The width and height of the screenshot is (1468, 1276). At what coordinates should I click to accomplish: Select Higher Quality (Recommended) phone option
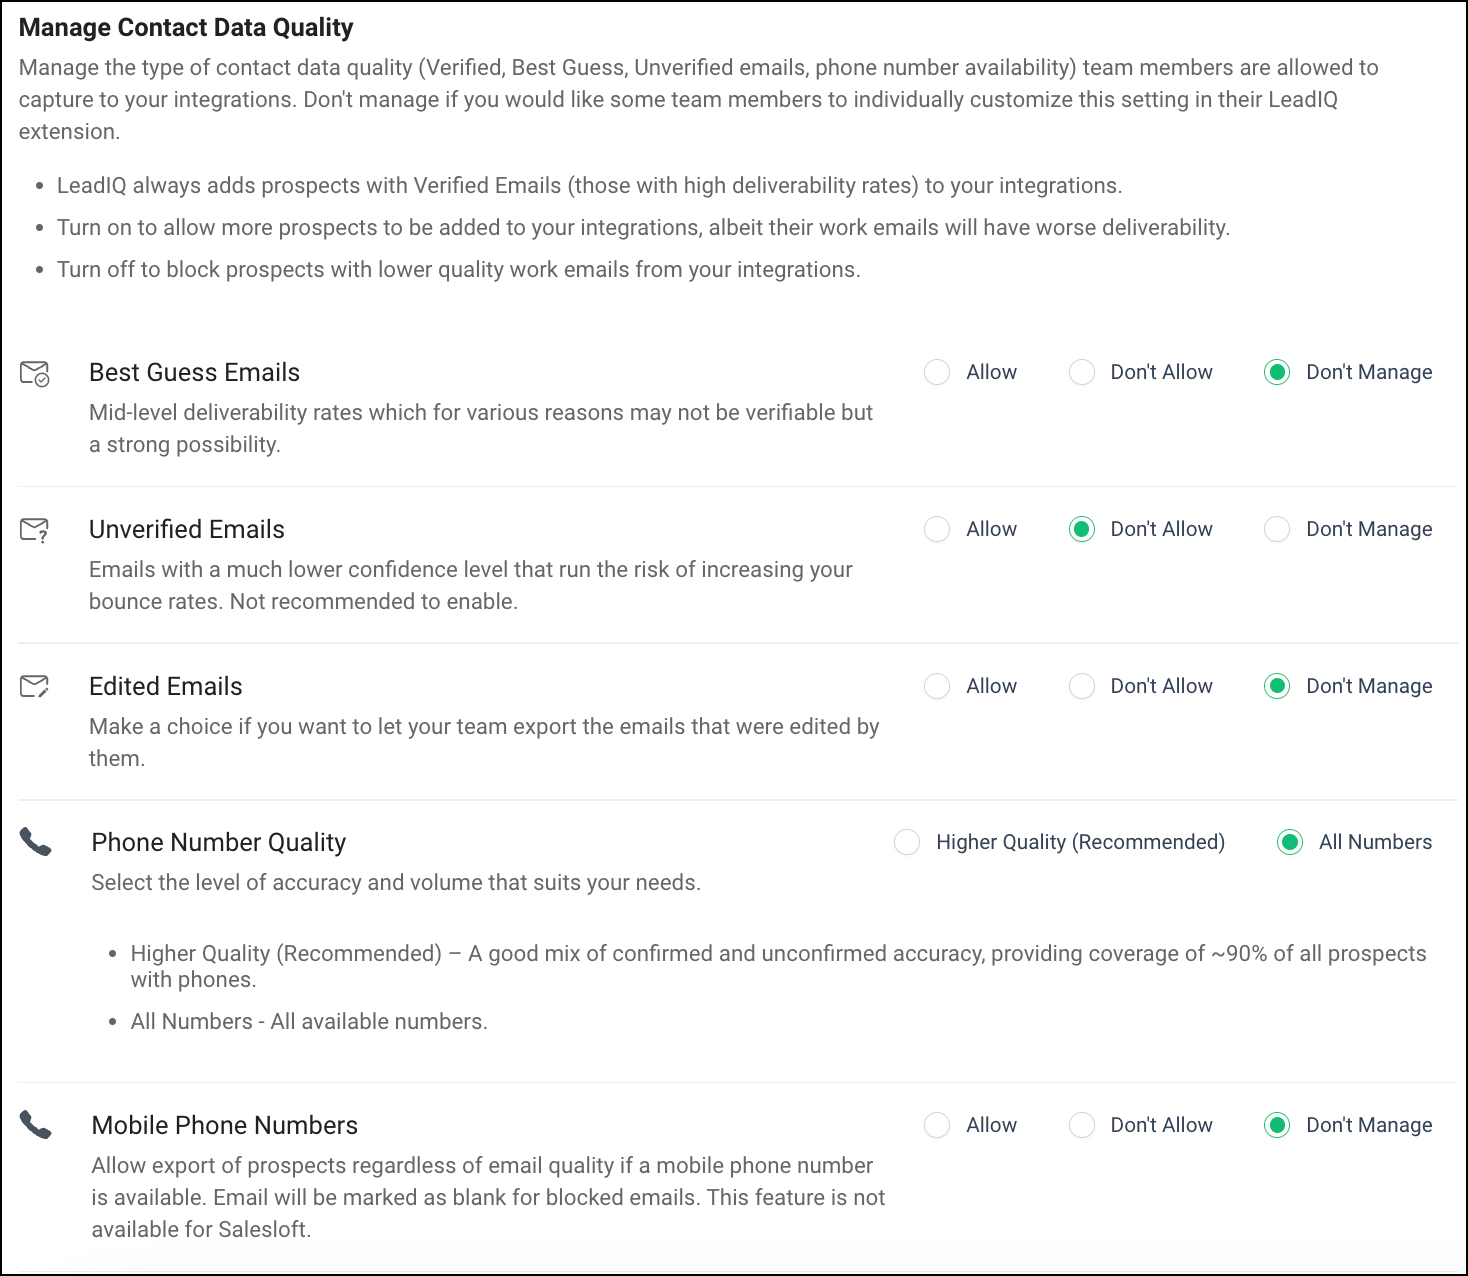pyautogui.click(x=907, y=842)
